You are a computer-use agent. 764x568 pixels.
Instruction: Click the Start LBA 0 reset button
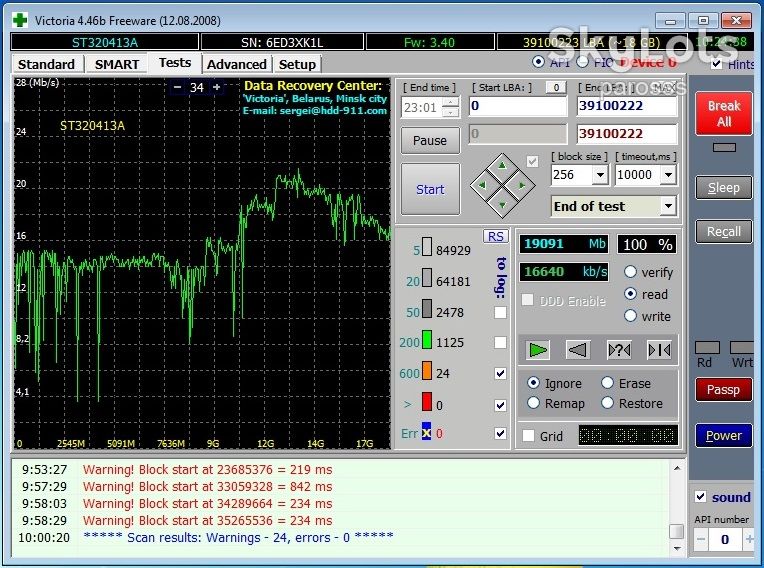556,87
